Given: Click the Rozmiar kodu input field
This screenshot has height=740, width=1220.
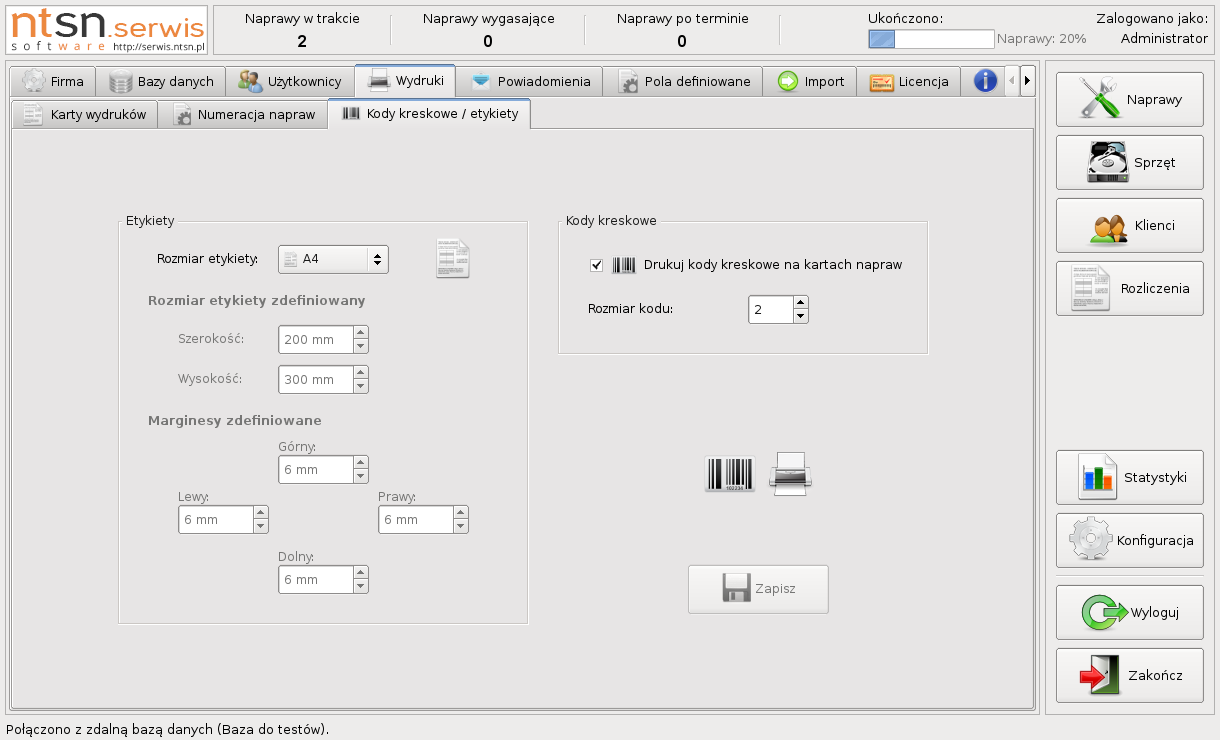Looking at the screenshot, I should click(x=770, y=310).
